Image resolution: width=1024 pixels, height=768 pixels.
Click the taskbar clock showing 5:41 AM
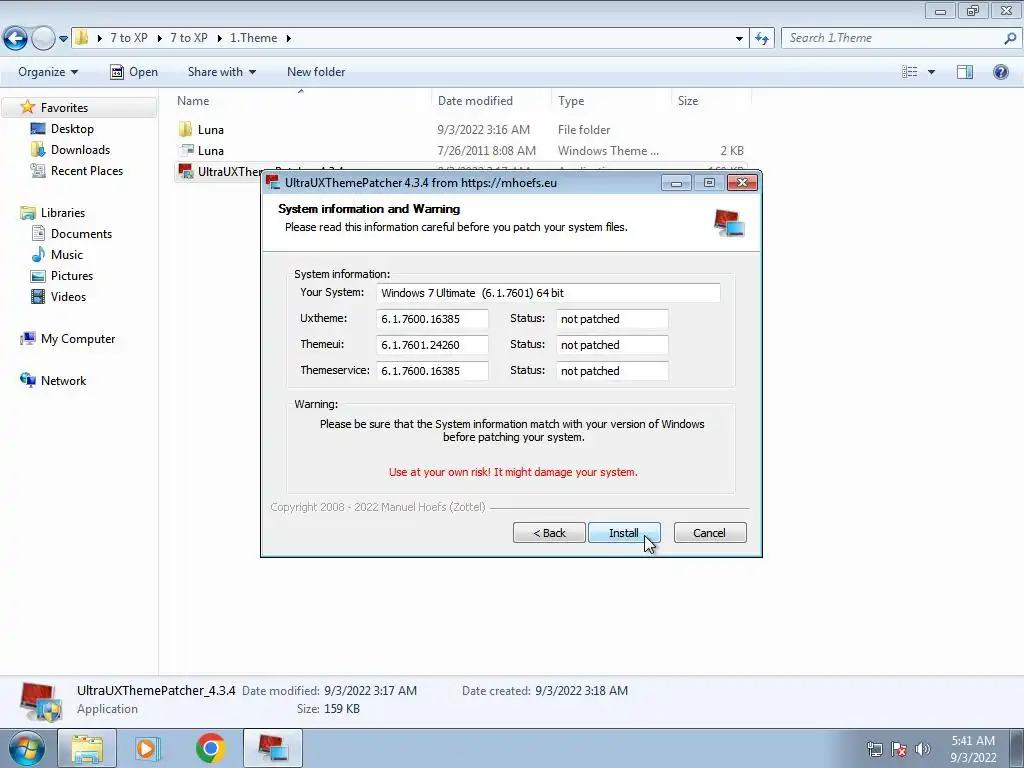[973, 749]
